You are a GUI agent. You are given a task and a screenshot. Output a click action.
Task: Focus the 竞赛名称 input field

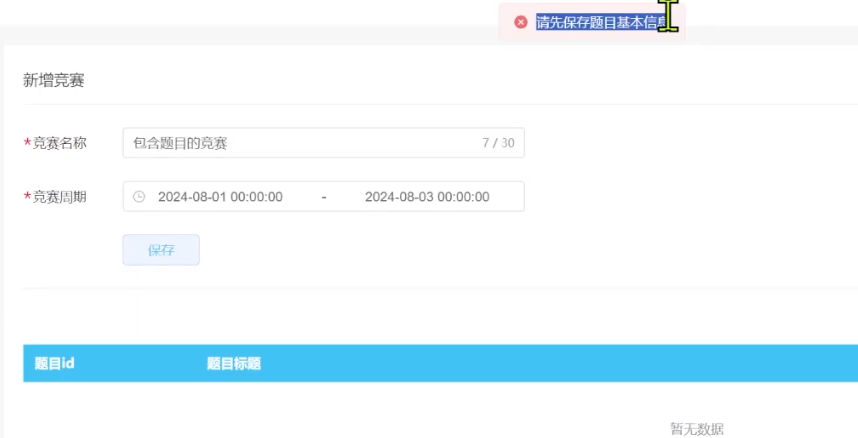[x=323, y=143]
